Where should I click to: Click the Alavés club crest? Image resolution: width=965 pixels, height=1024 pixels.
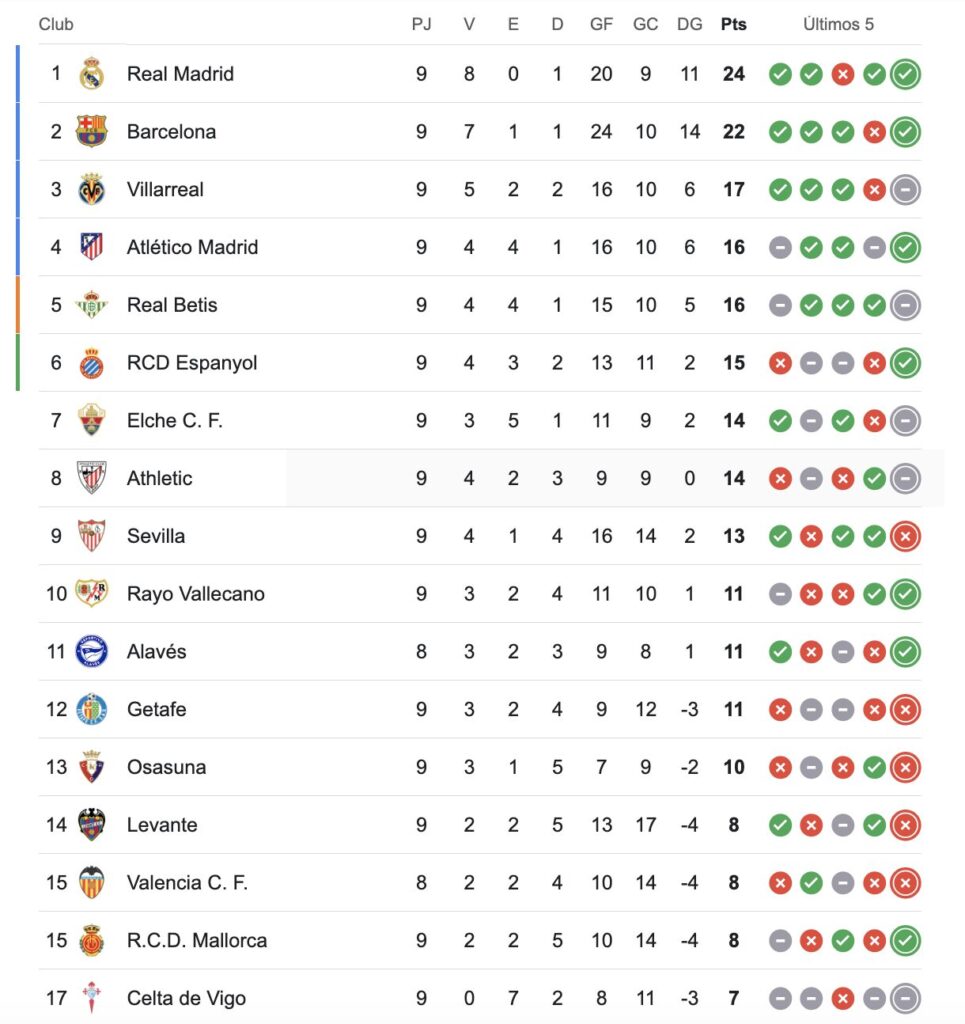[92, 652]
